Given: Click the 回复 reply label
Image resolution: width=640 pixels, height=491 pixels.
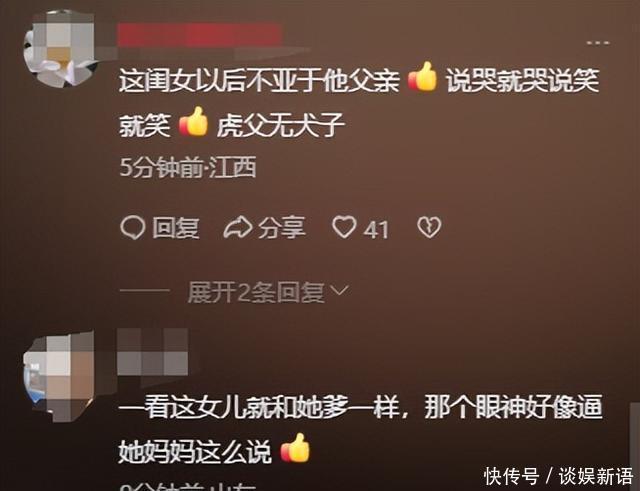Looking at the screenshot, I should coord(176,228).
